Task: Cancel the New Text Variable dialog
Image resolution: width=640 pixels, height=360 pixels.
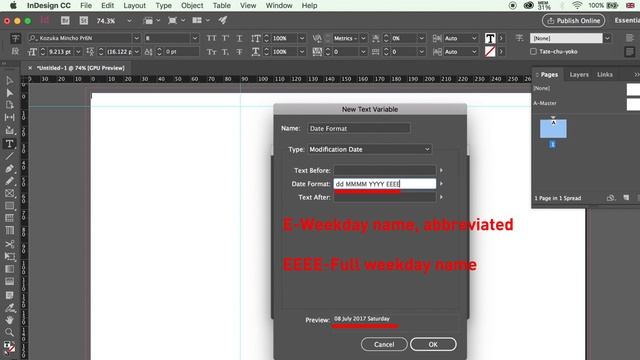Action: tap(384, 344)
